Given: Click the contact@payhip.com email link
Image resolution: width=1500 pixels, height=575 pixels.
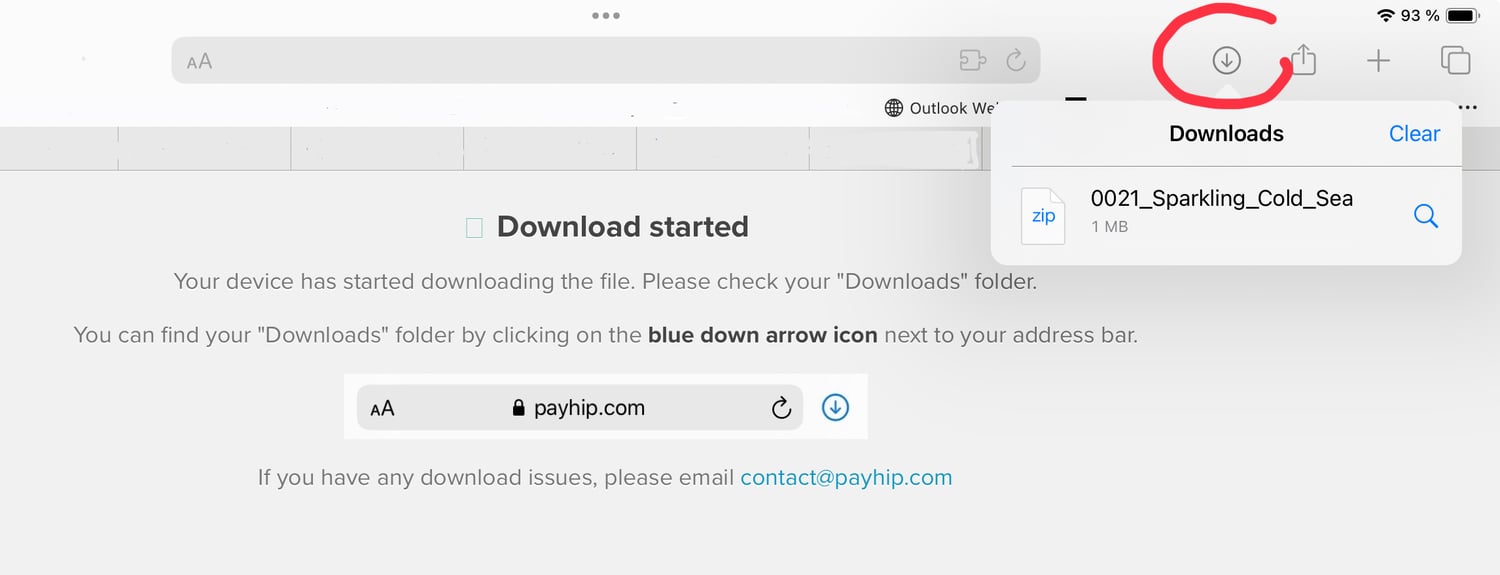Looking at the screenshot, I should coord(846,477).
